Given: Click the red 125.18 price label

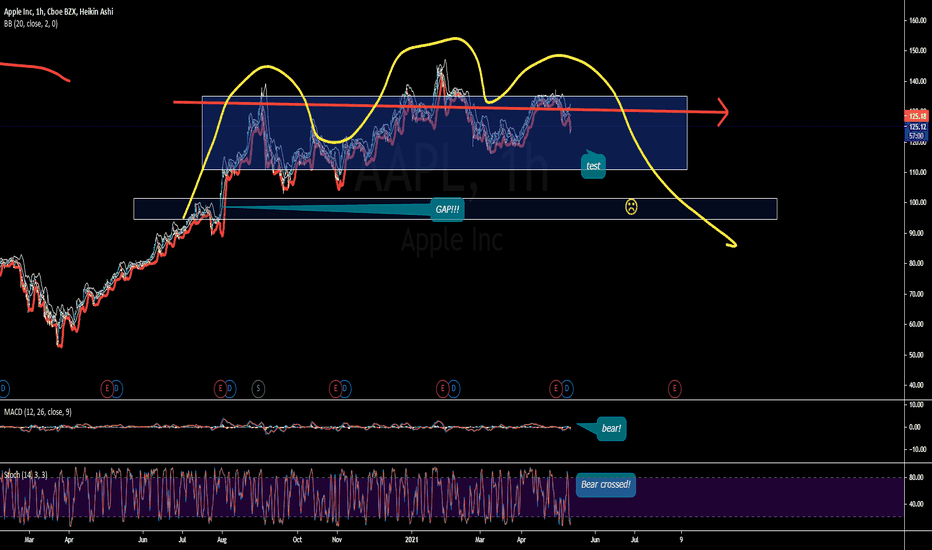Looking at the screenshot, I should [917, 116].
